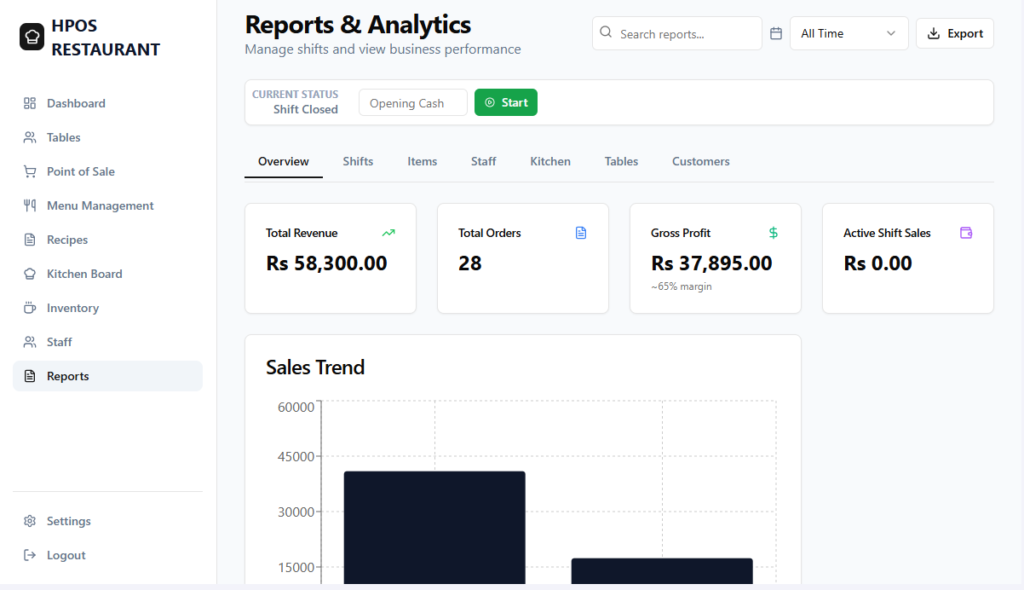Click the HPOS Restaurant logo icon

point(30,36)
